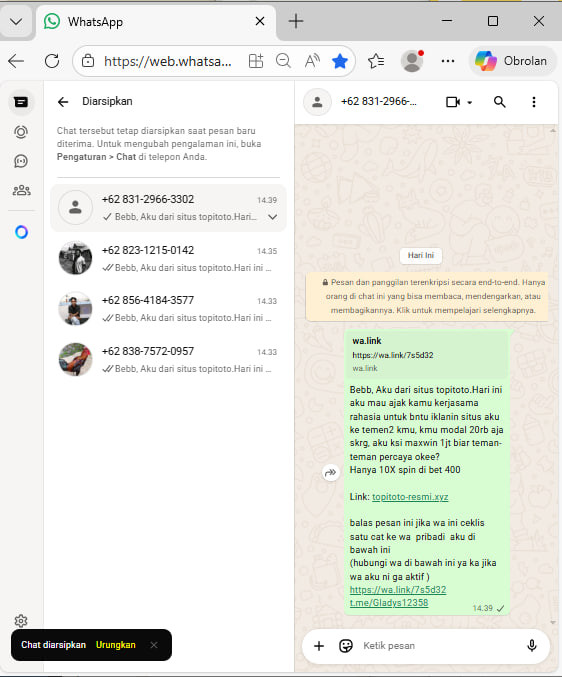Open chat +62 823-1215-0142
The height and width of the screenshot is (677, 562).
(168, 258)
